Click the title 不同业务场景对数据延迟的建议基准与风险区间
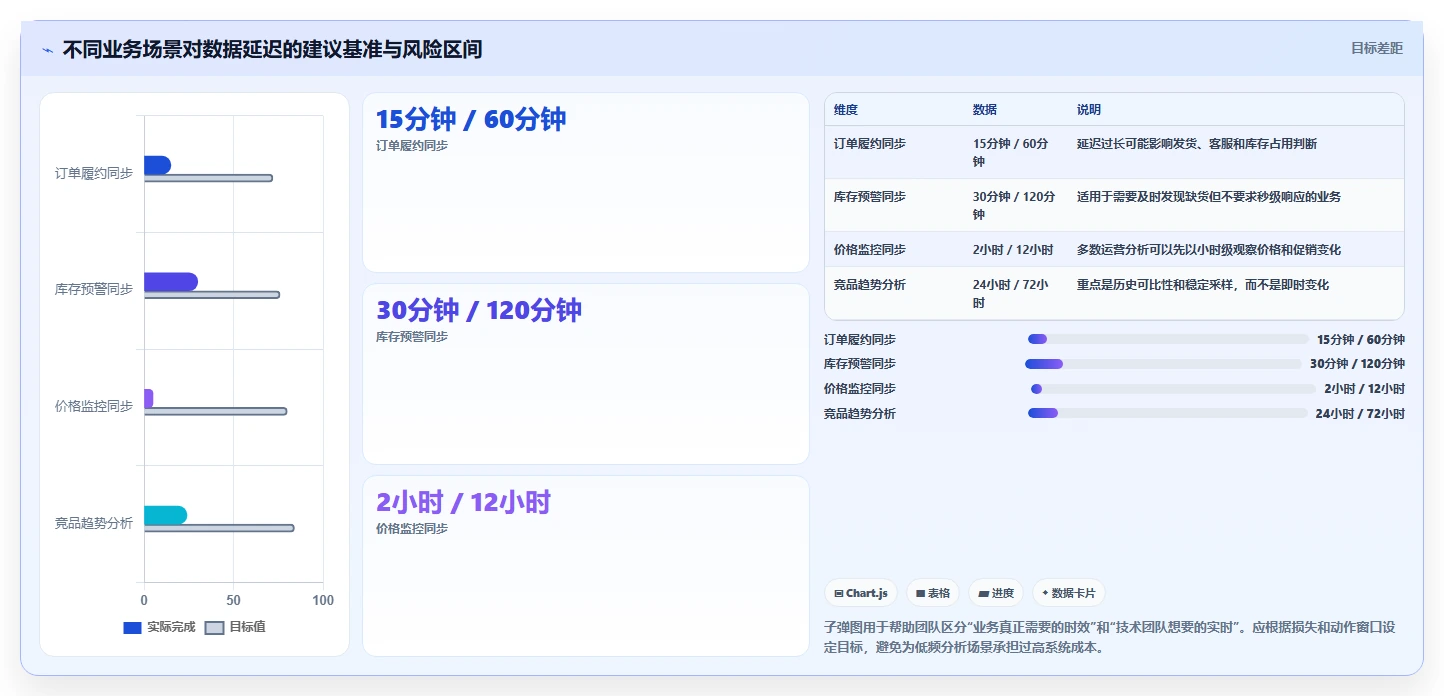 pos(272,49)
